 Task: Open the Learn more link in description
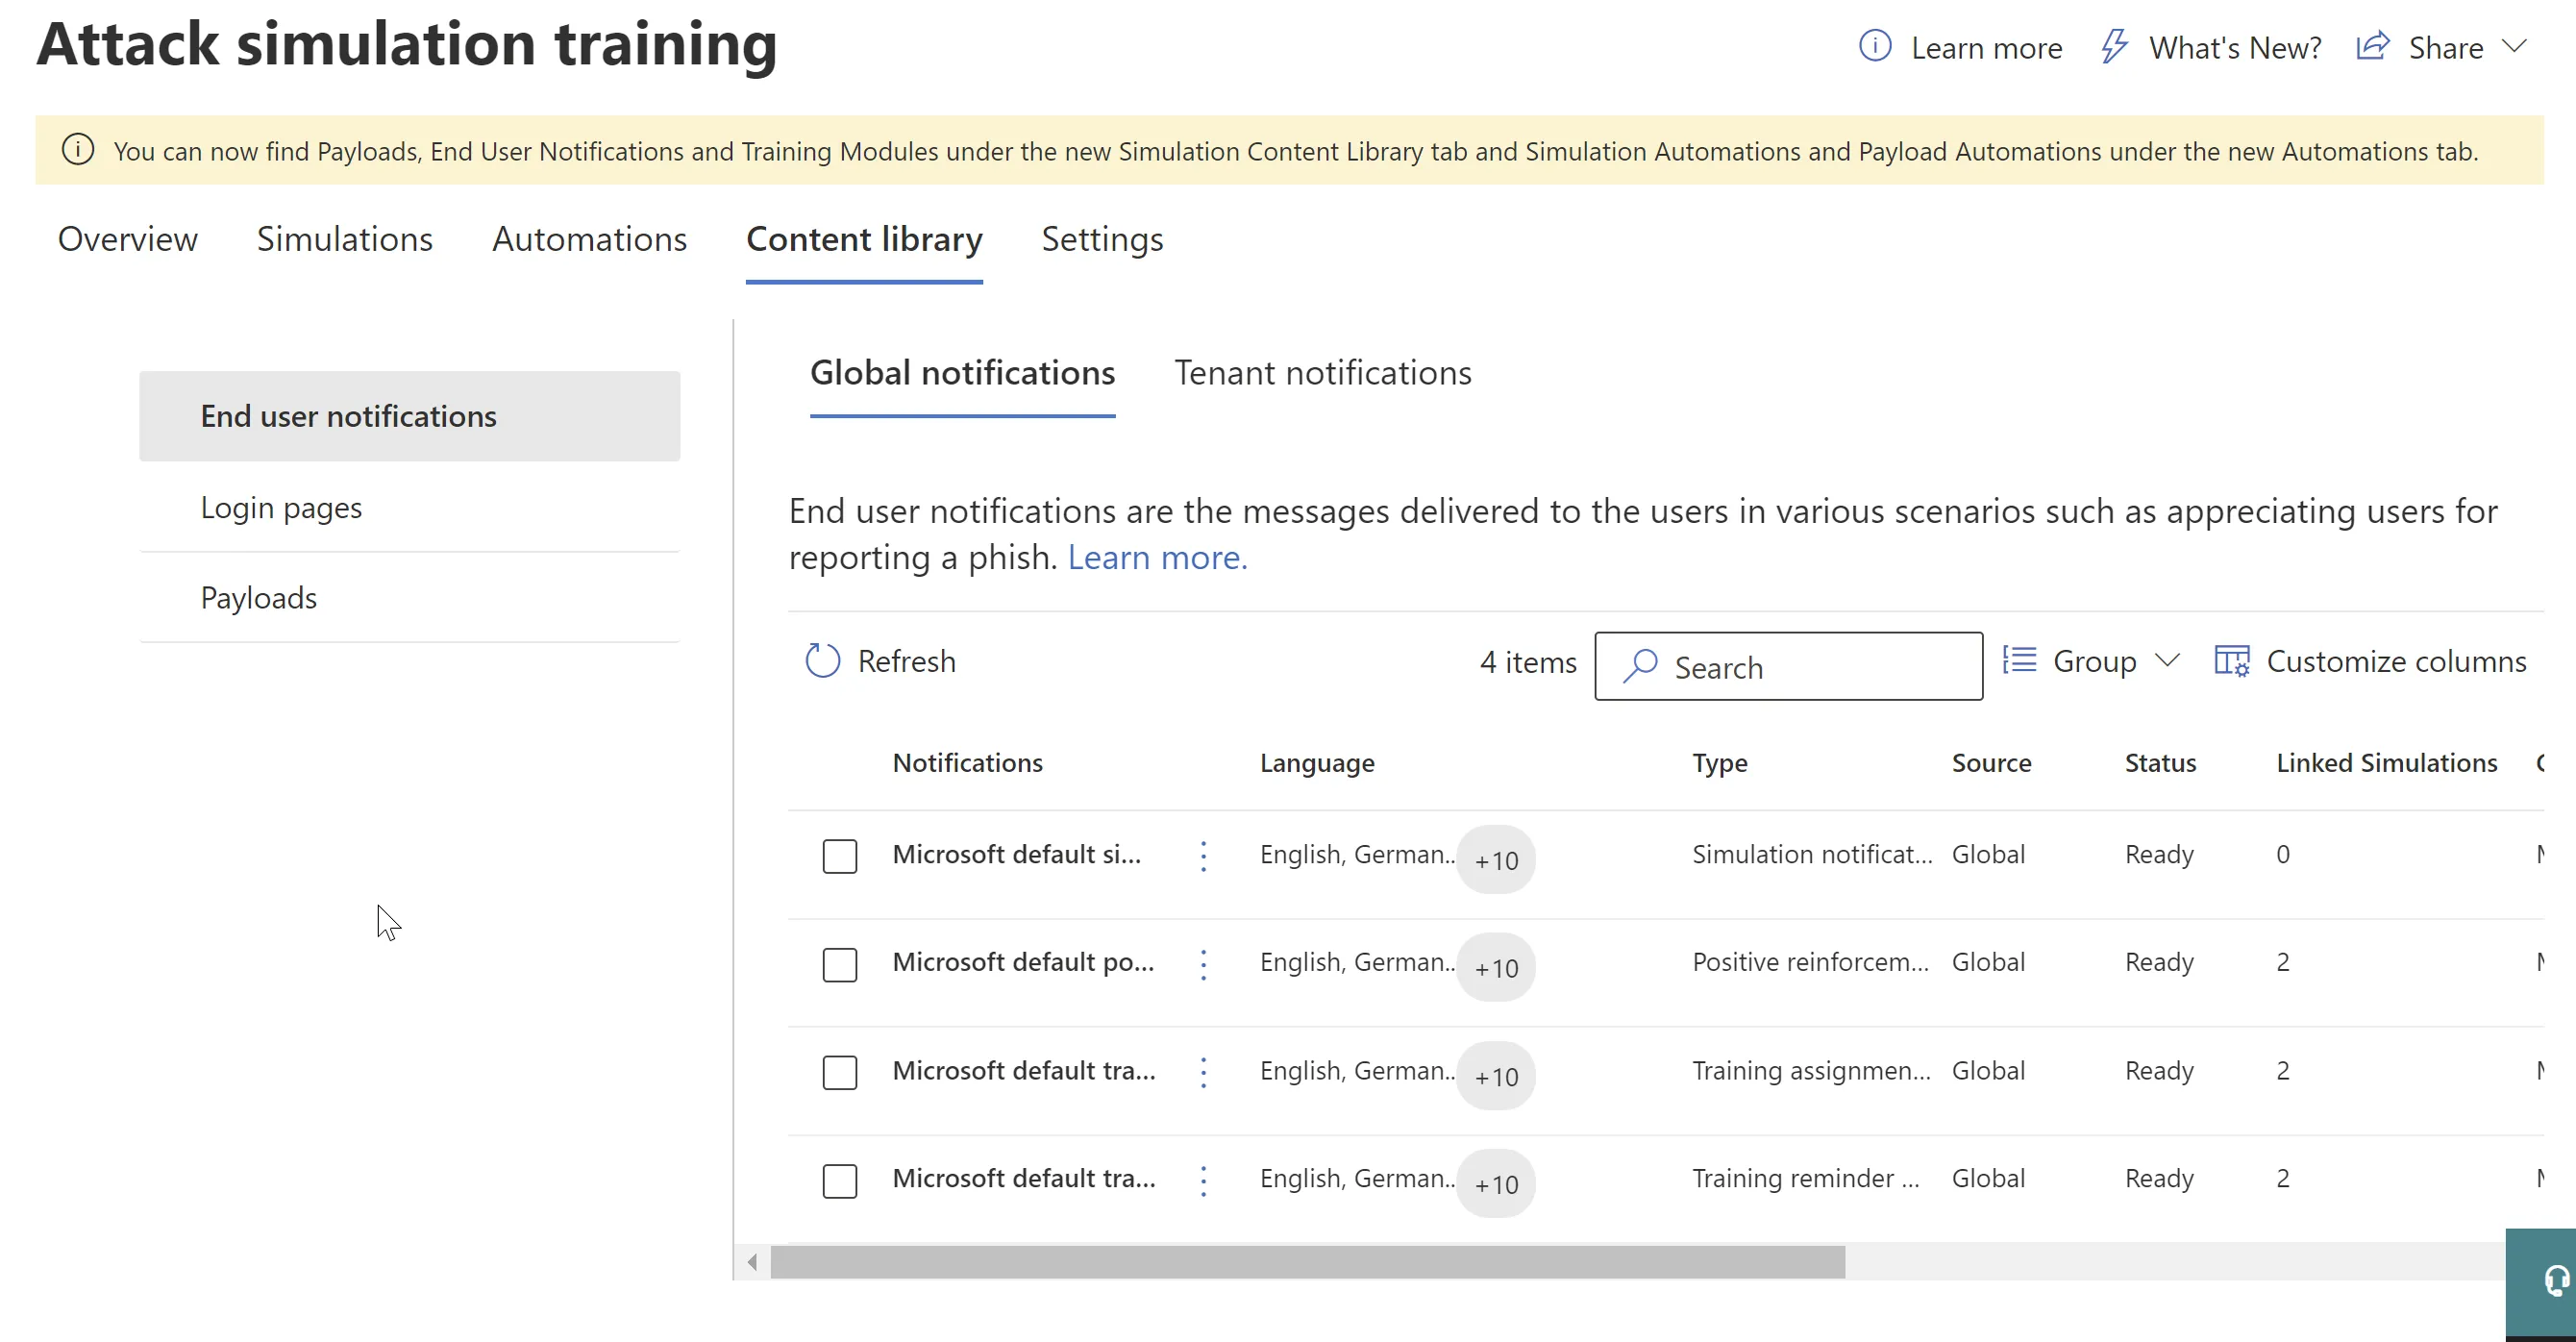click(1158, 557)
